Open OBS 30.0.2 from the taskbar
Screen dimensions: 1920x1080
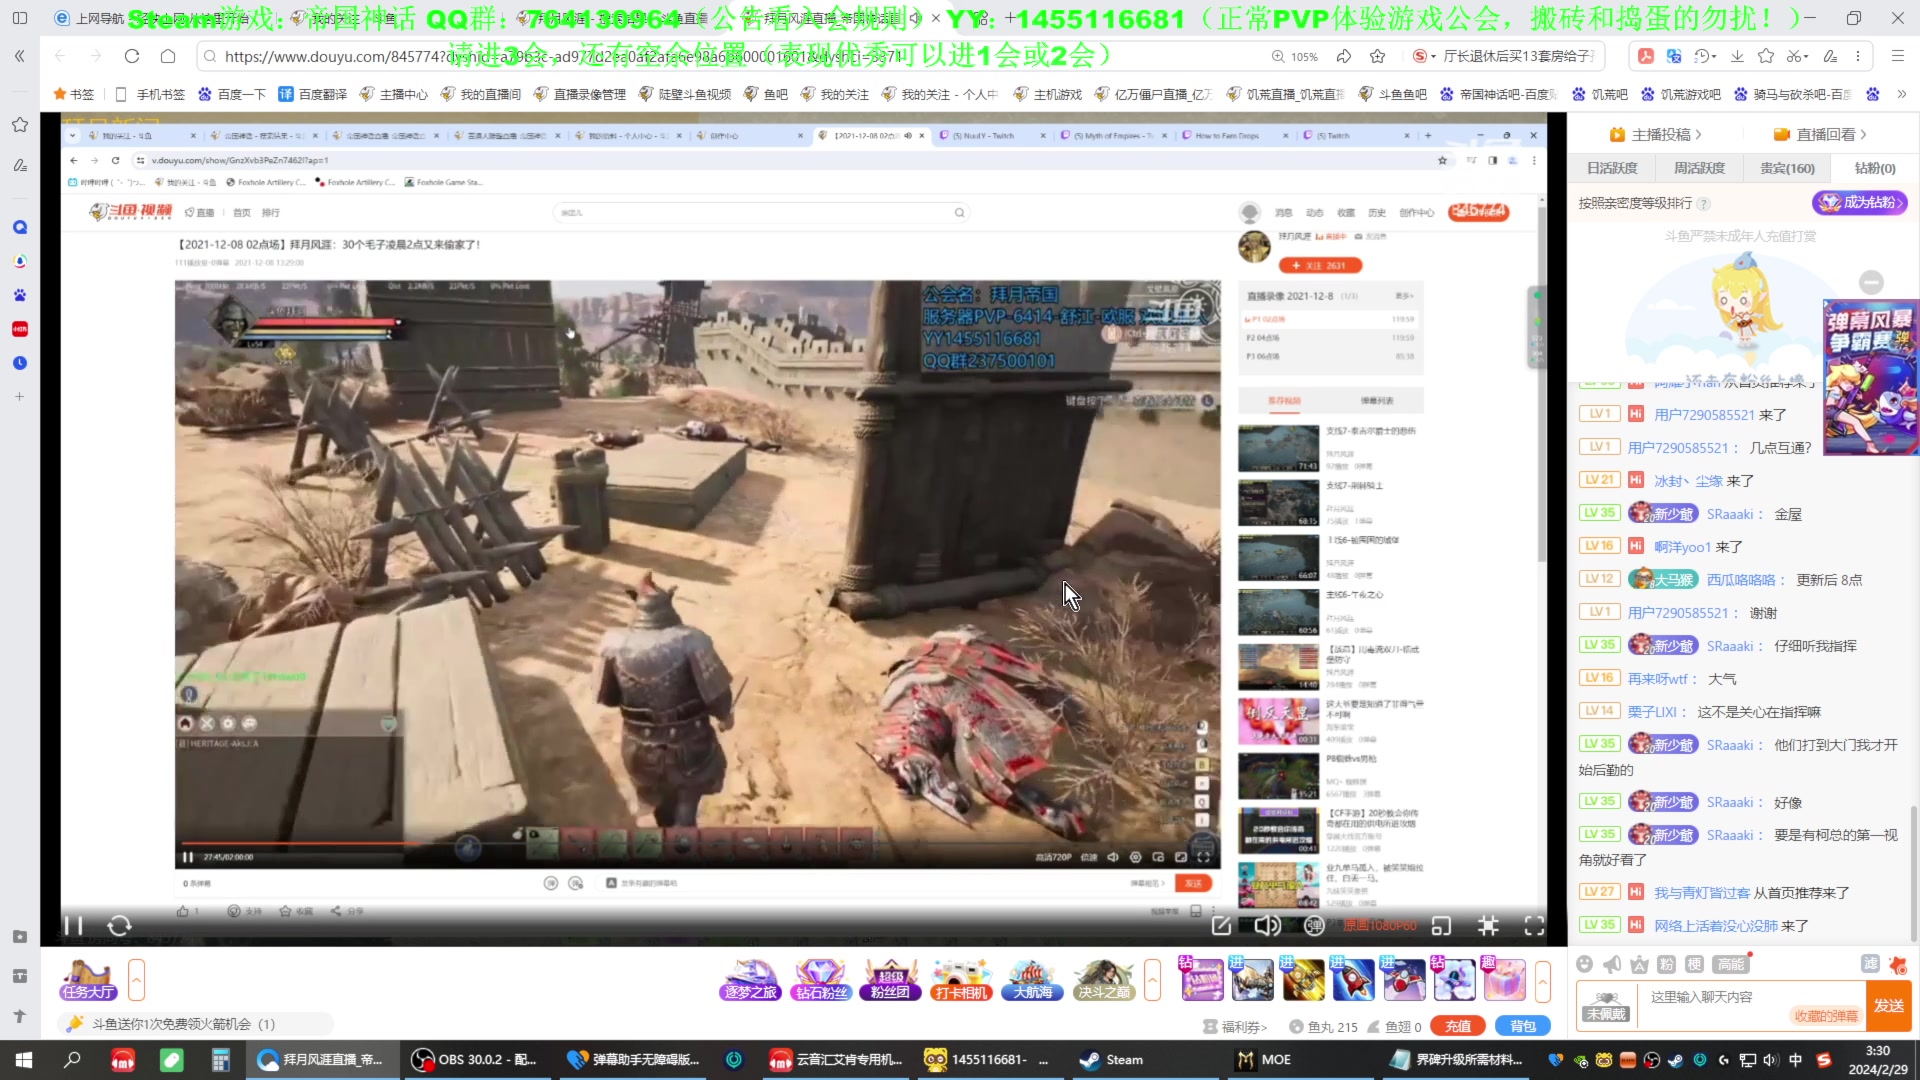pos(476,1060)
